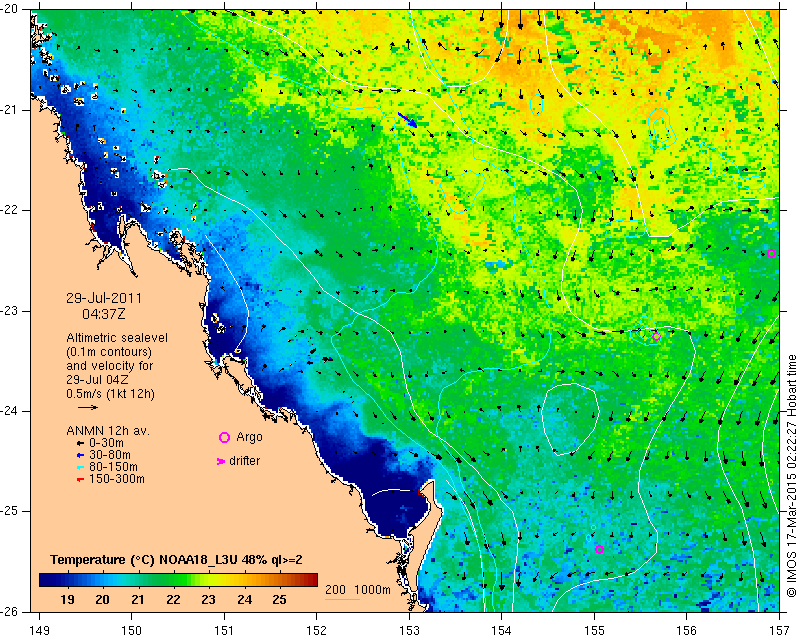Click the red 150-300m legend arrow
800x640 pixels.
[x=80, y=480]
